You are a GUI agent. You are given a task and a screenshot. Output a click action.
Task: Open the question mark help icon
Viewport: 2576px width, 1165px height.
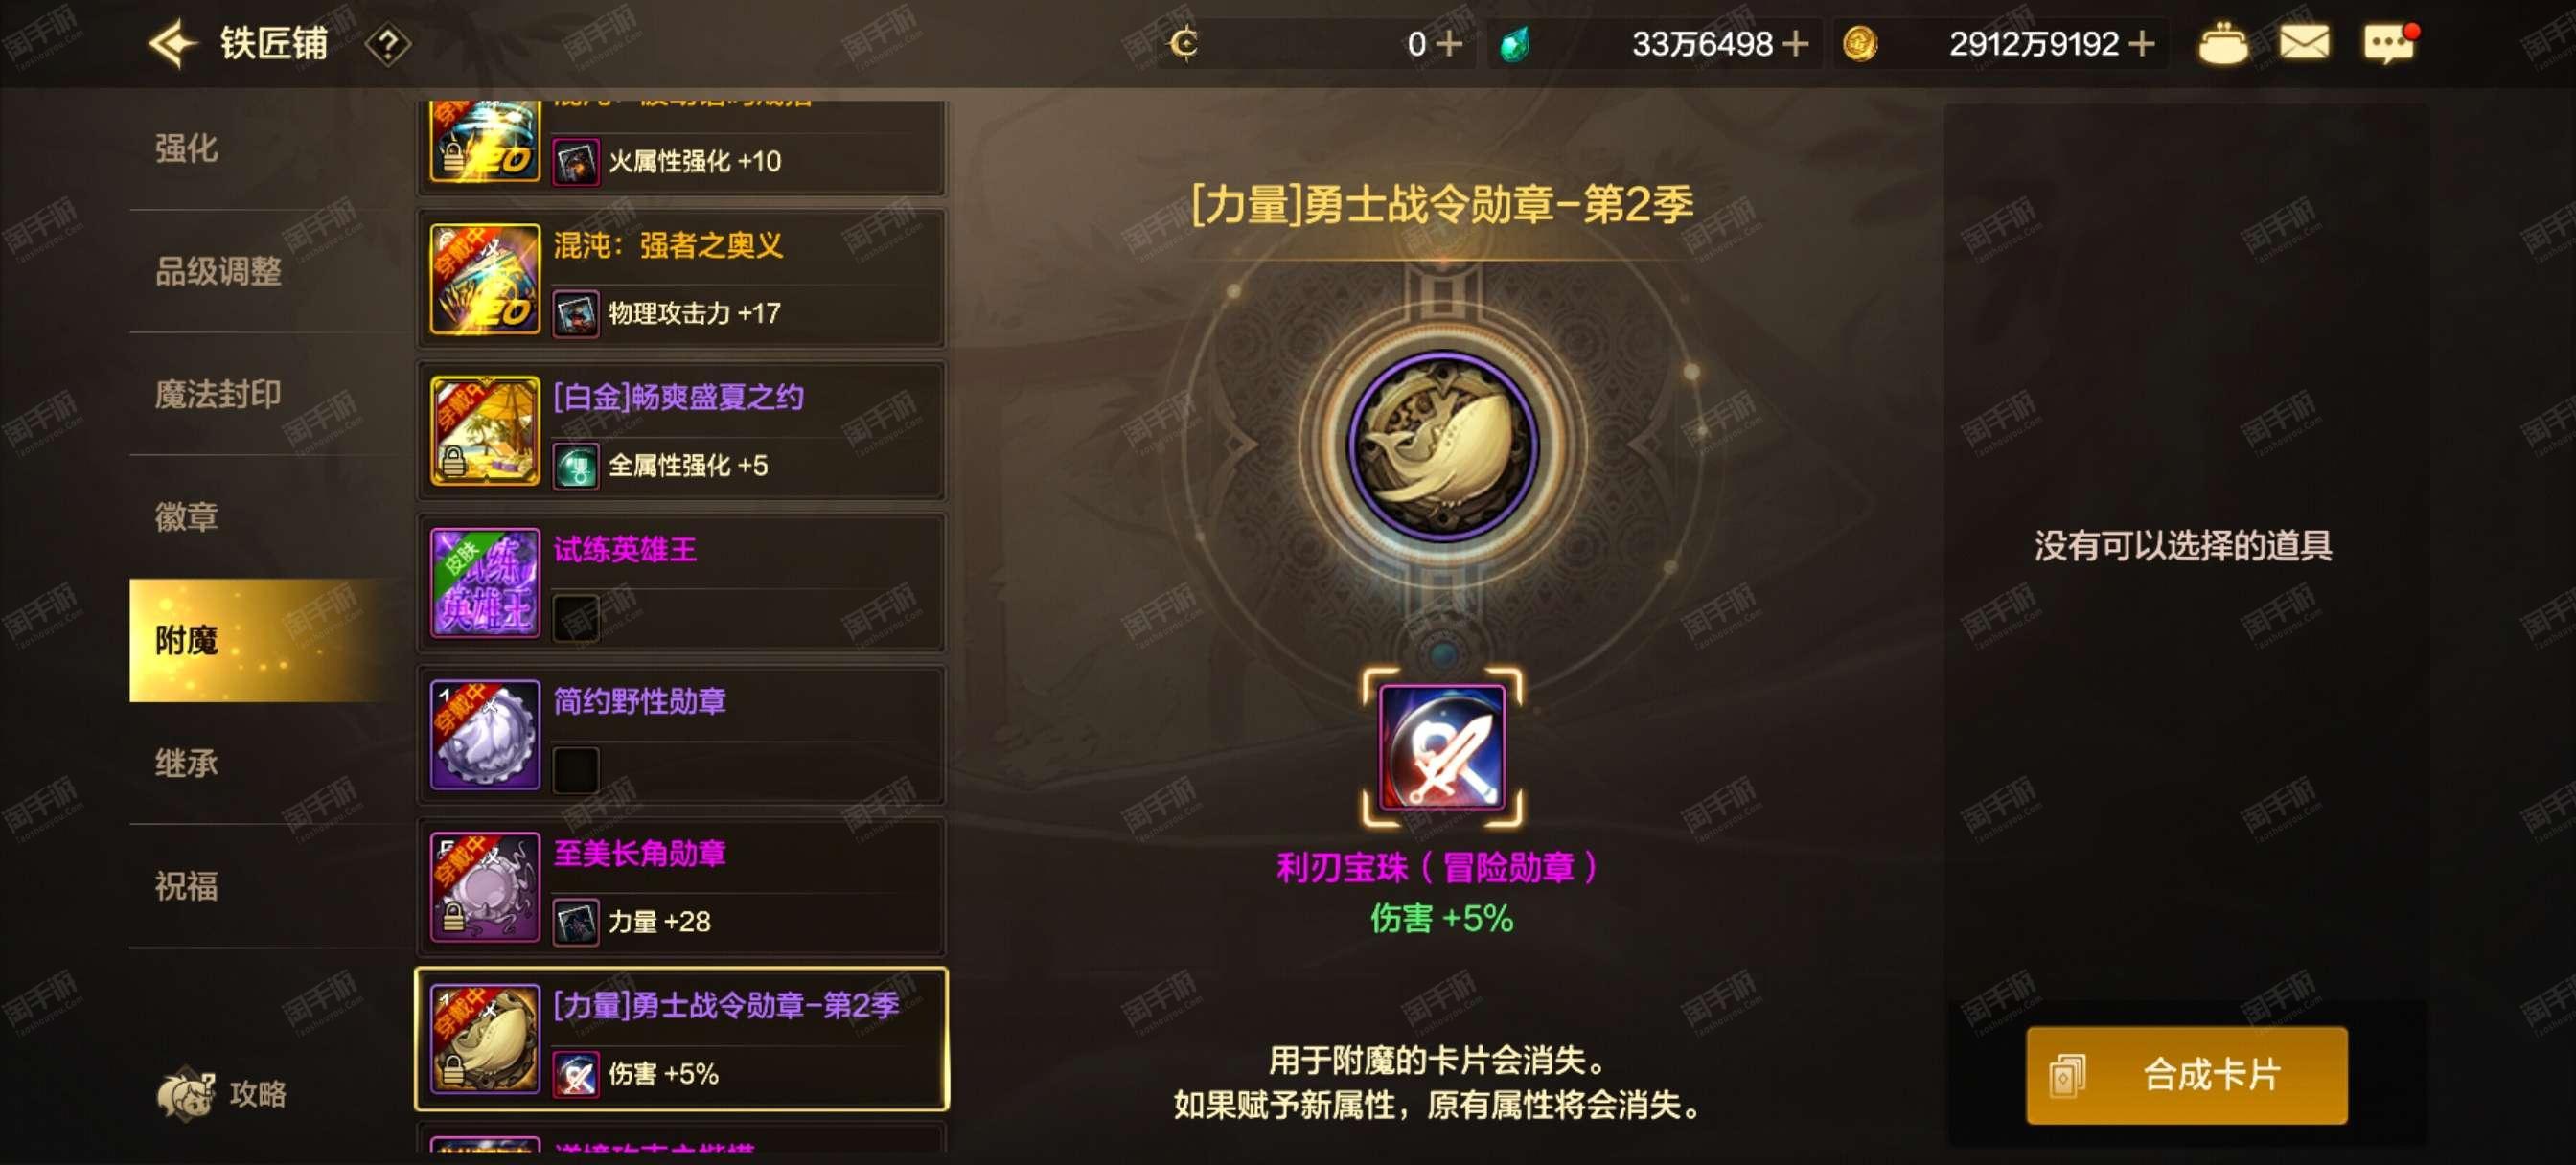[388, 45]
